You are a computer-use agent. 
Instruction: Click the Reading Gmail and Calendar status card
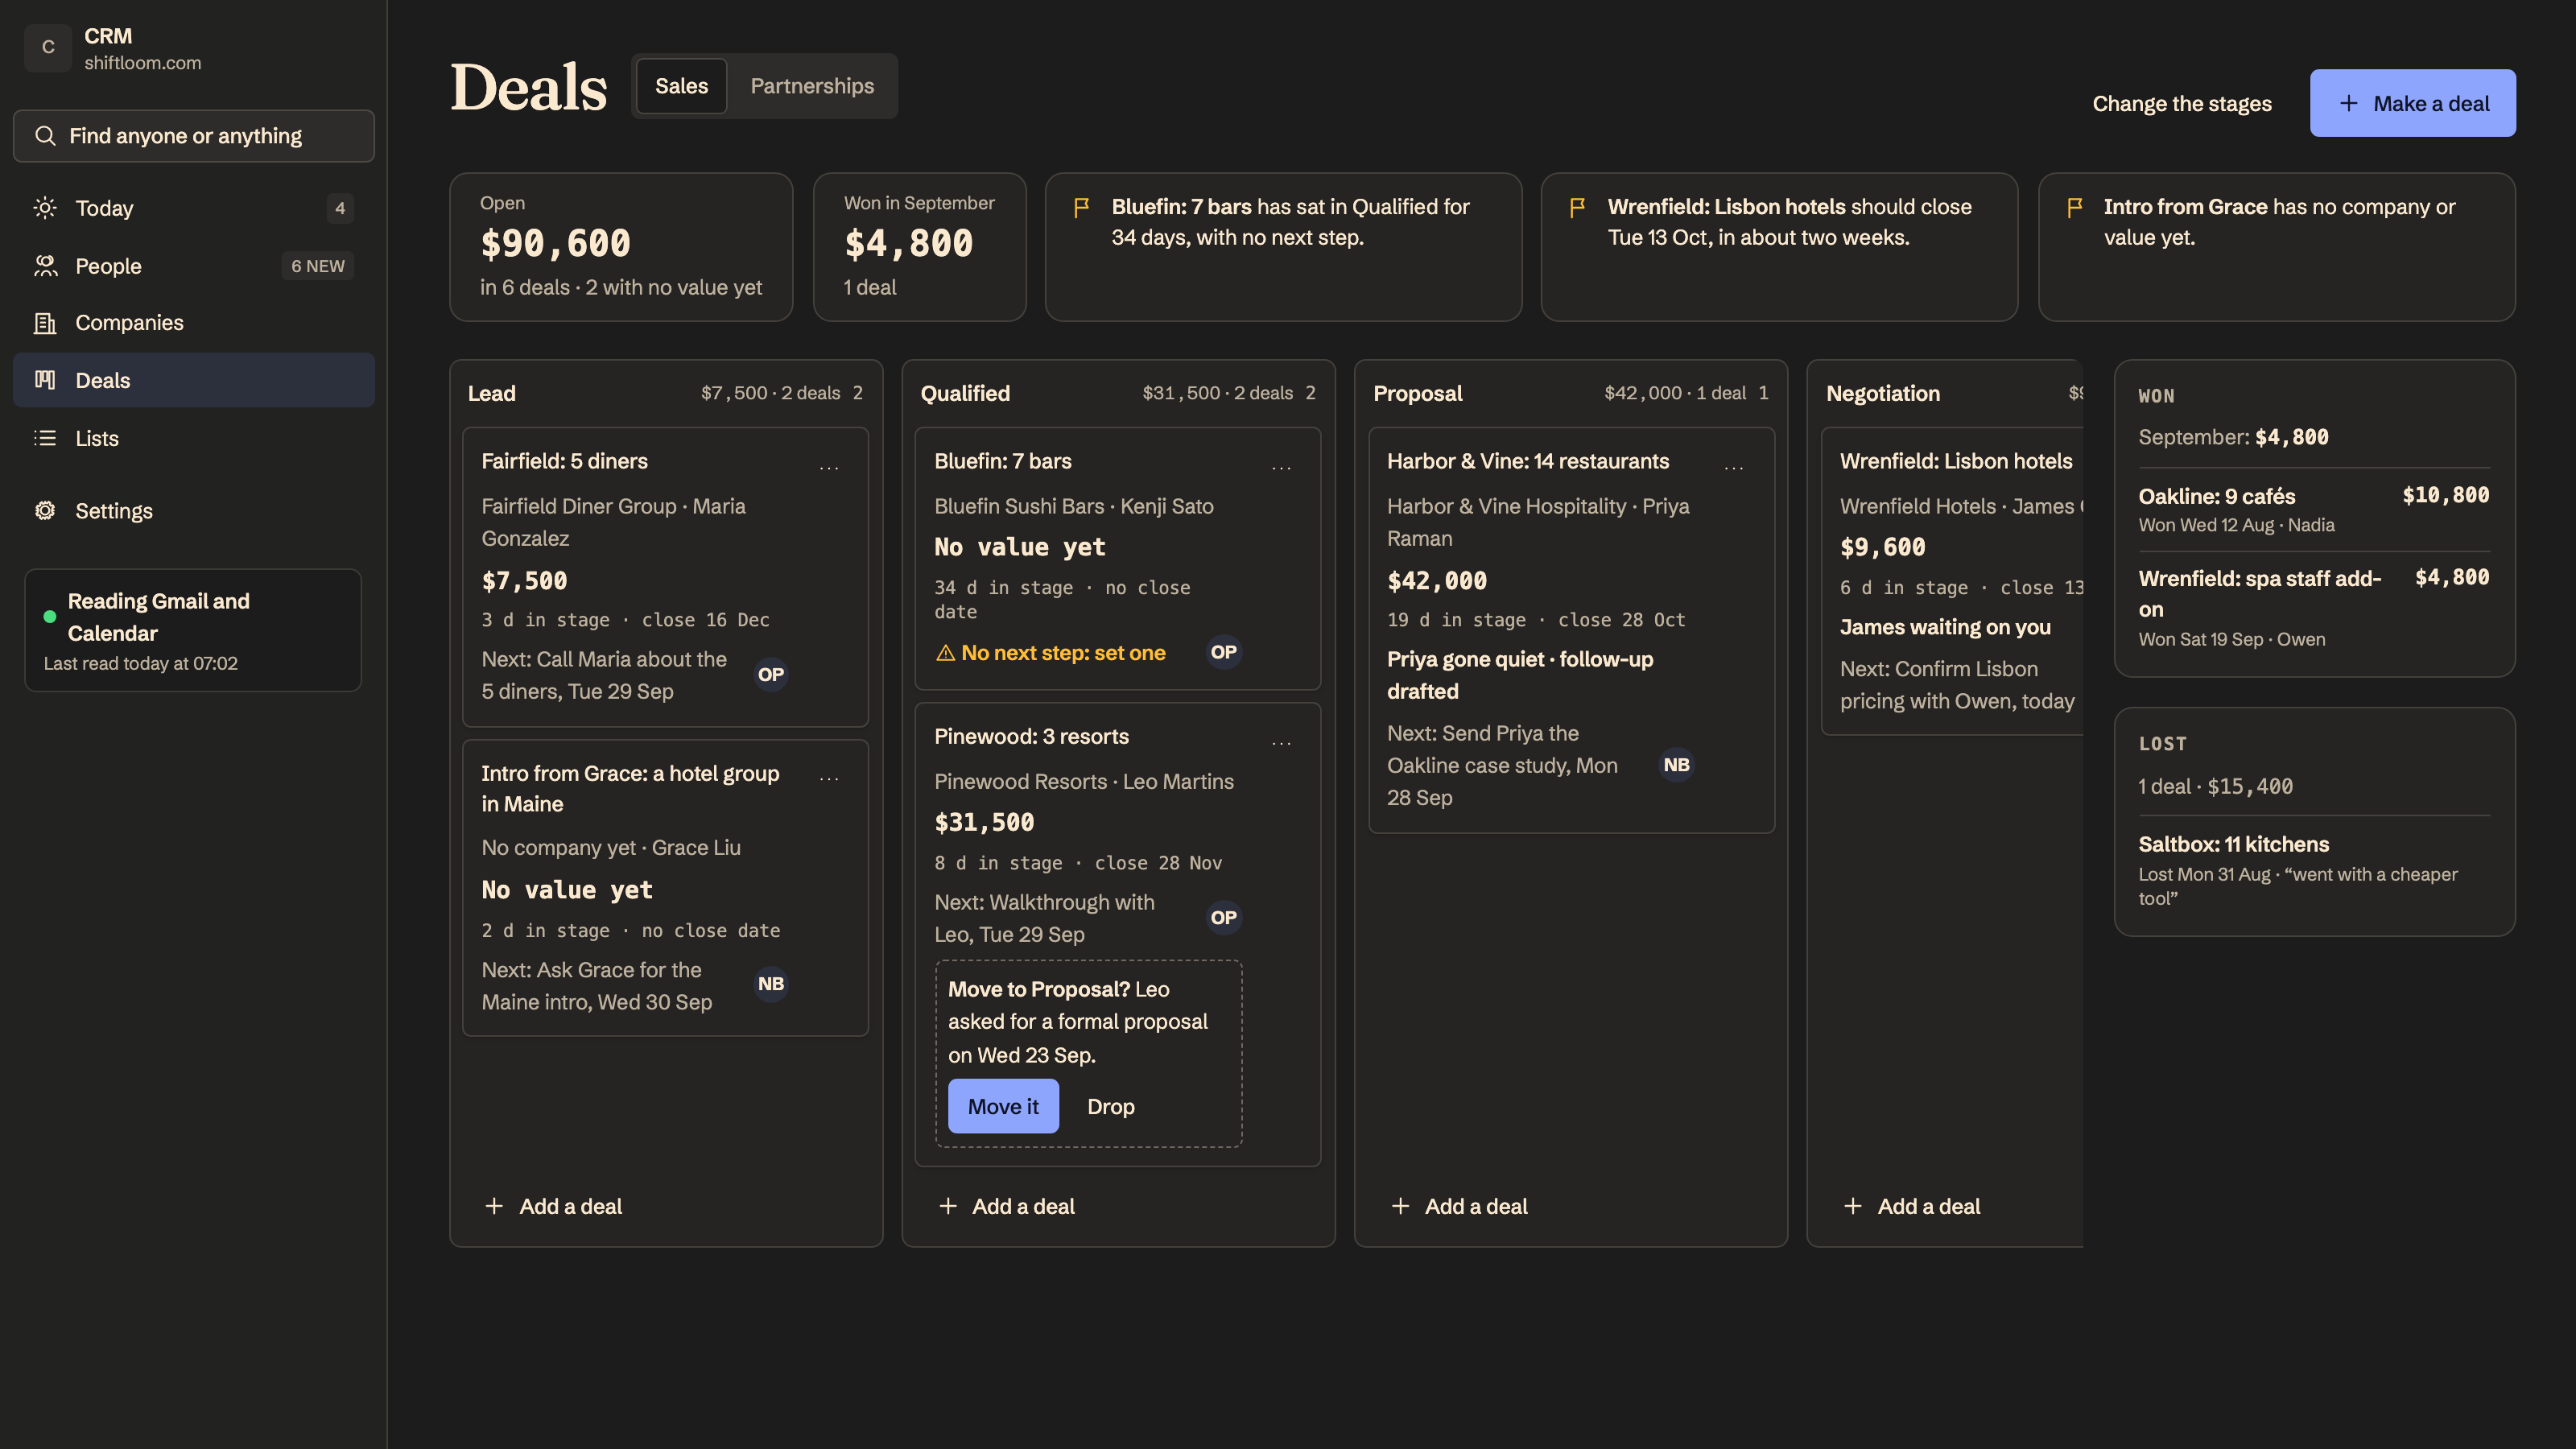193,630
